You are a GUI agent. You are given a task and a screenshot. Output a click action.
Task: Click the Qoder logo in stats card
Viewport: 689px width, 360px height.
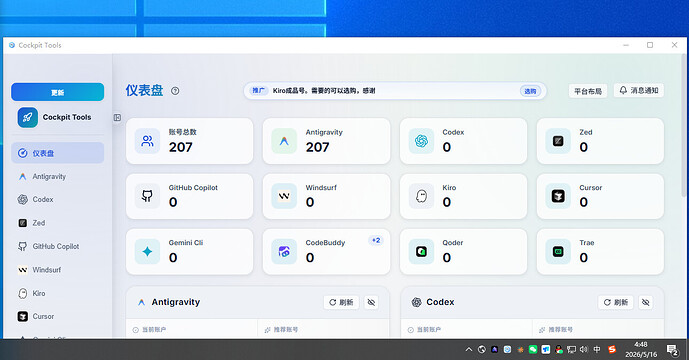[x=421, y=251]
